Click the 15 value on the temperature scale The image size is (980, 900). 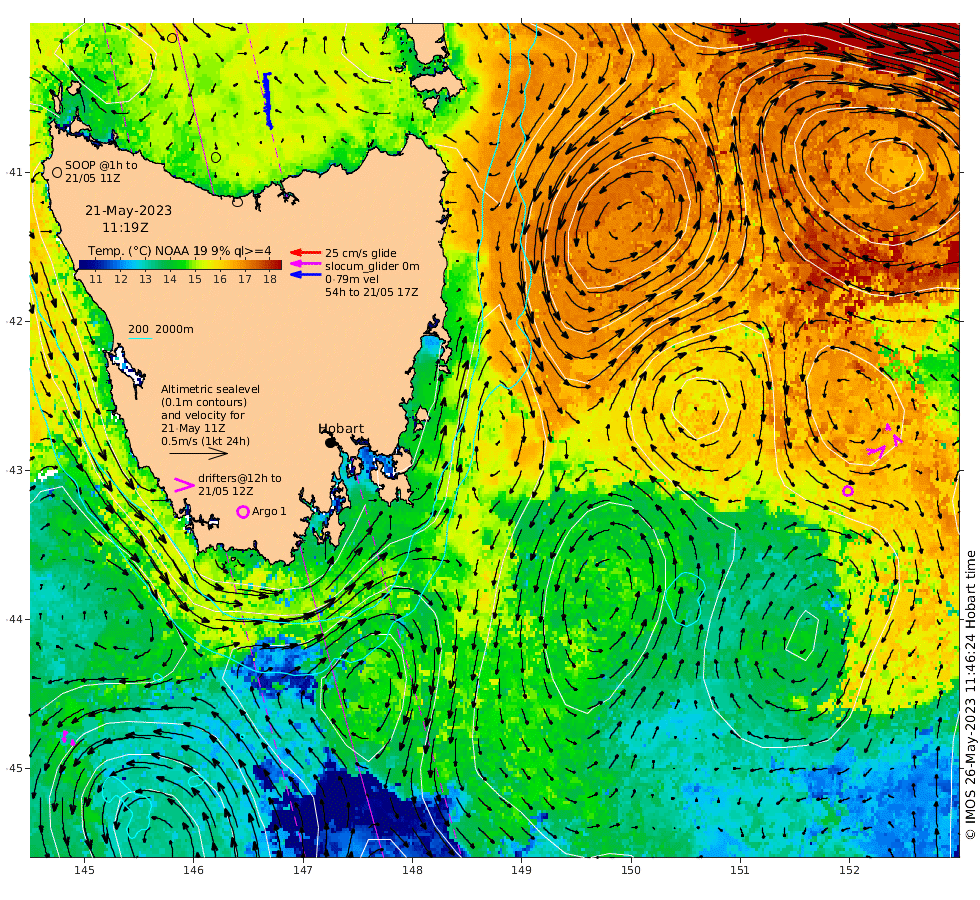[195, 279]
